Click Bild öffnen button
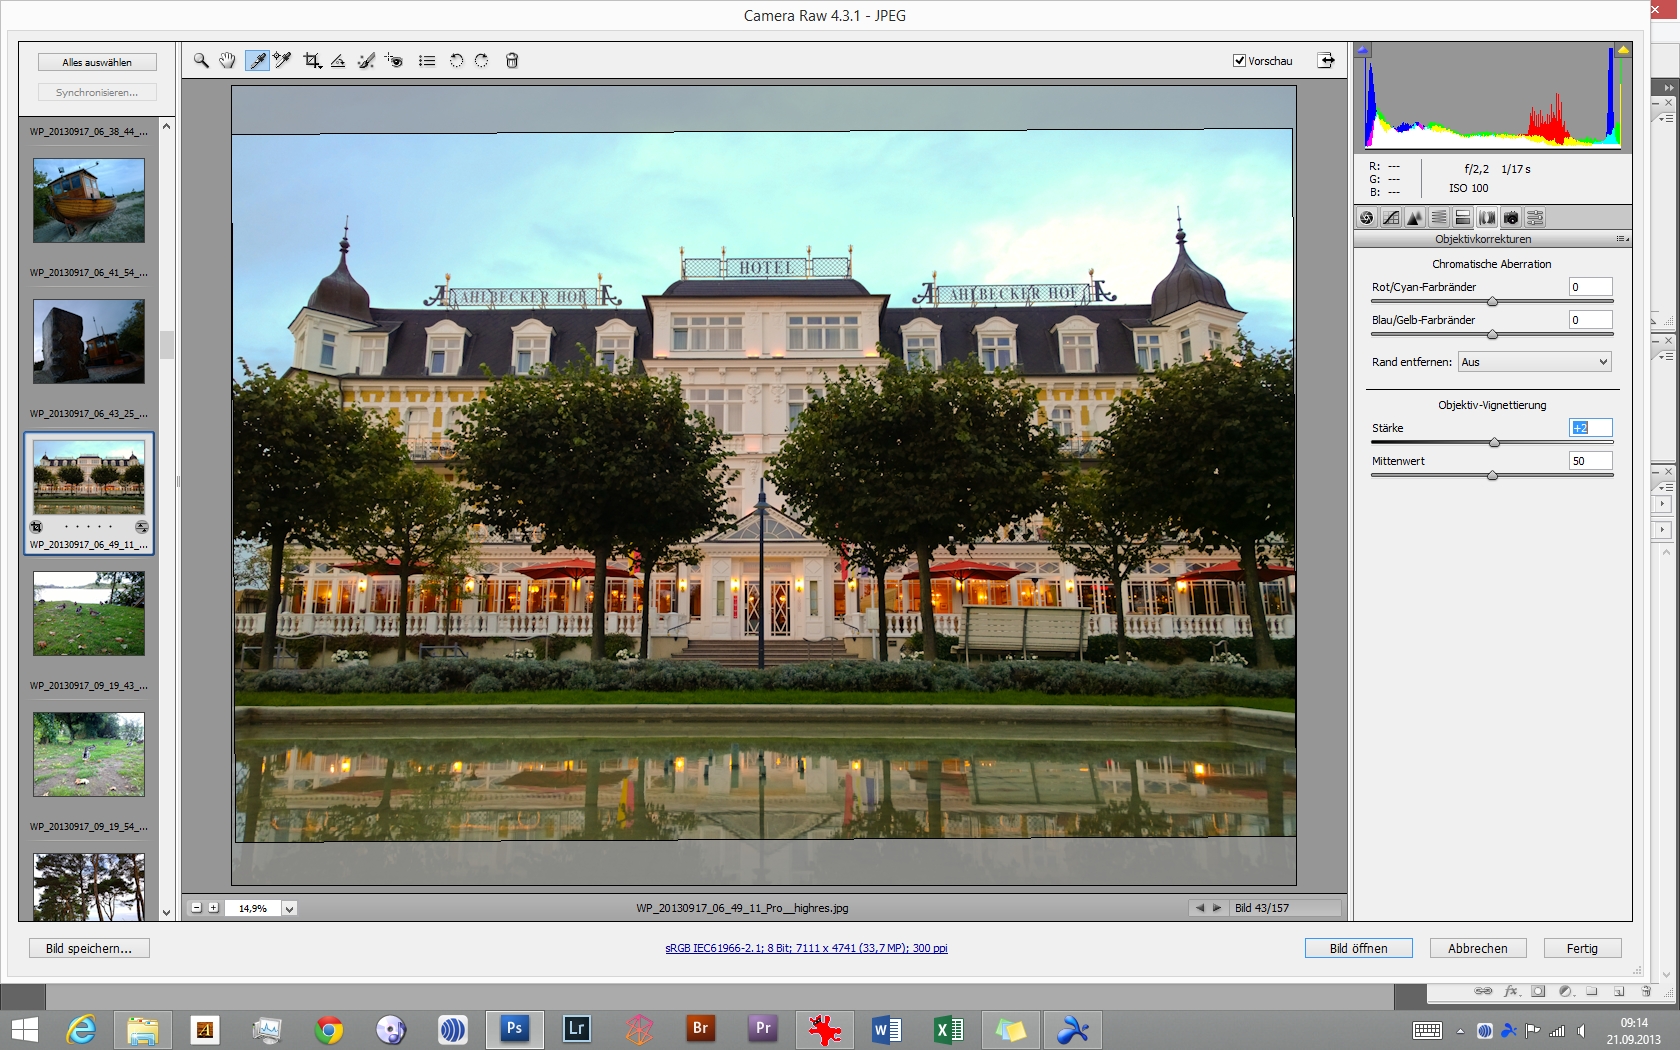This screenshot has width=1680, height=1050. click(x=1358, y=948)
